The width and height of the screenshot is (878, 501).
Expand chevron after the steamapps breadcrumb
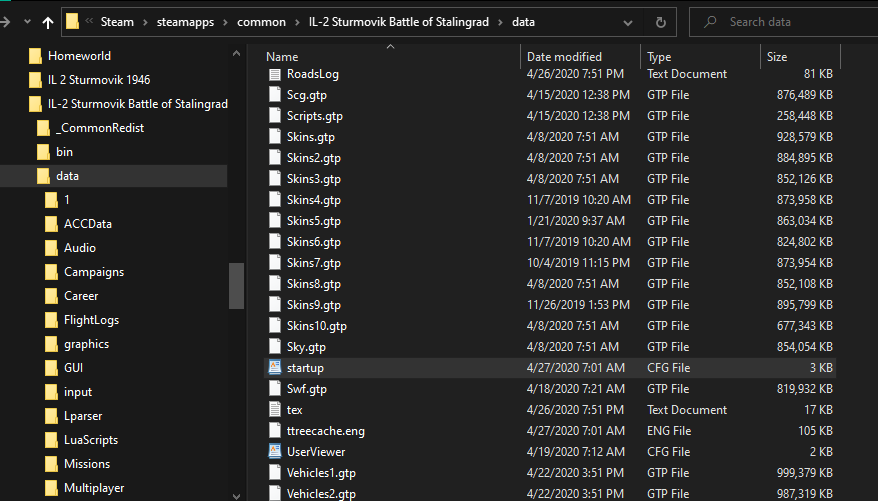pyautogui.click(x=226, y=22)
